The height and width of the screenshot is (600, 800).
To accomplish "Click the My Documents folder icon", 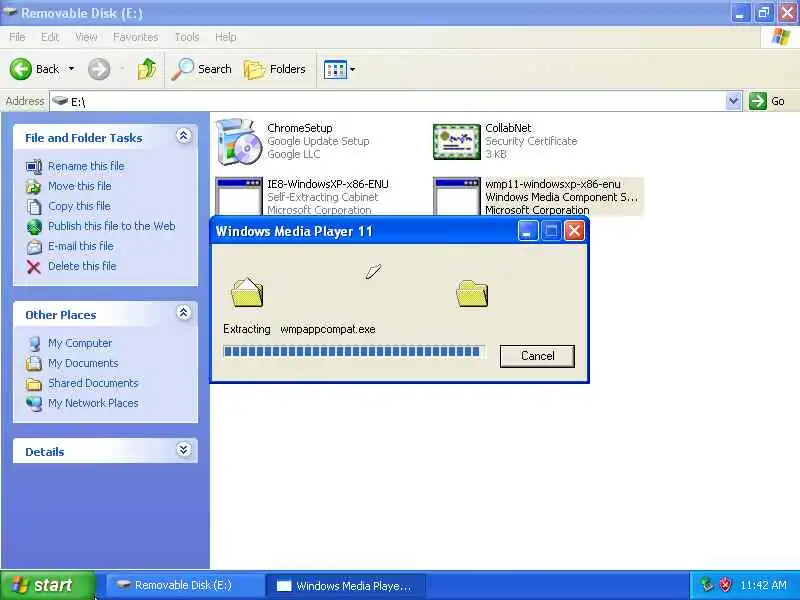I will [34, 363].
